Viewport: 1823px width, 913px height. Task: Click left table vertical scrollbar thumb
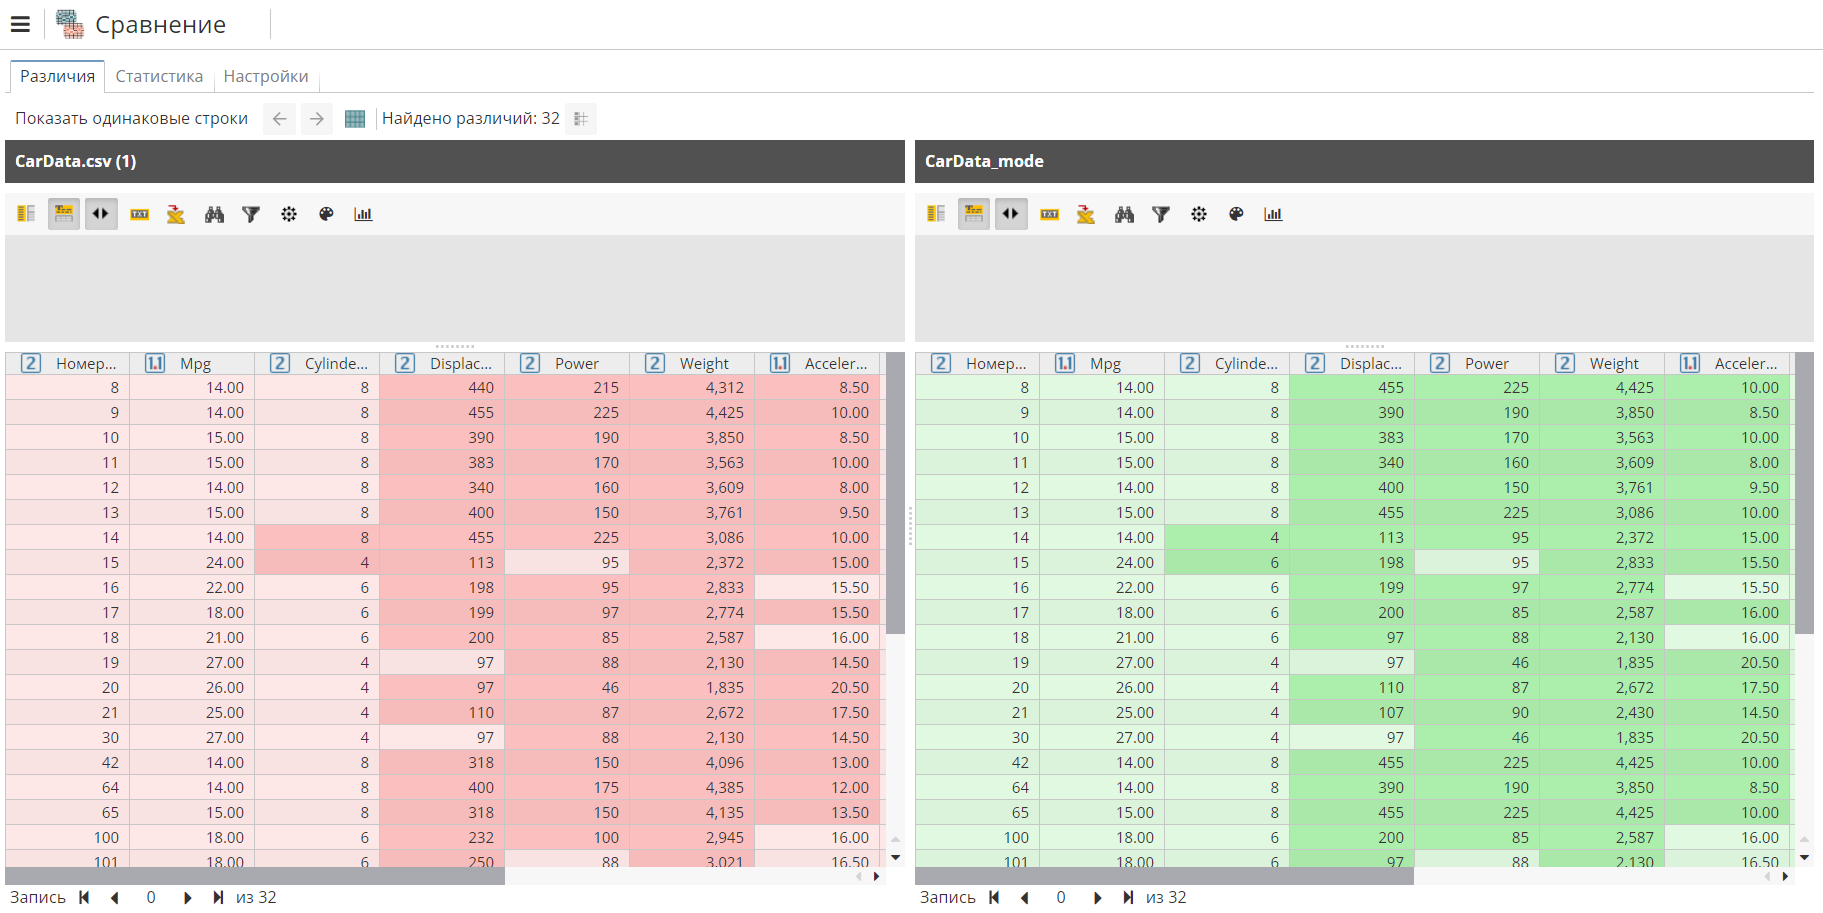pos(896,493)
